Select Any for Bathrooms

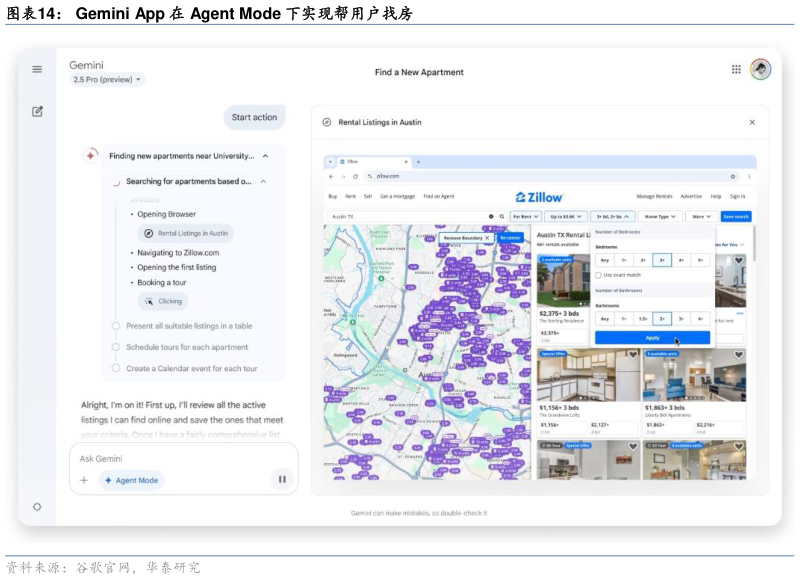(605, 319)
